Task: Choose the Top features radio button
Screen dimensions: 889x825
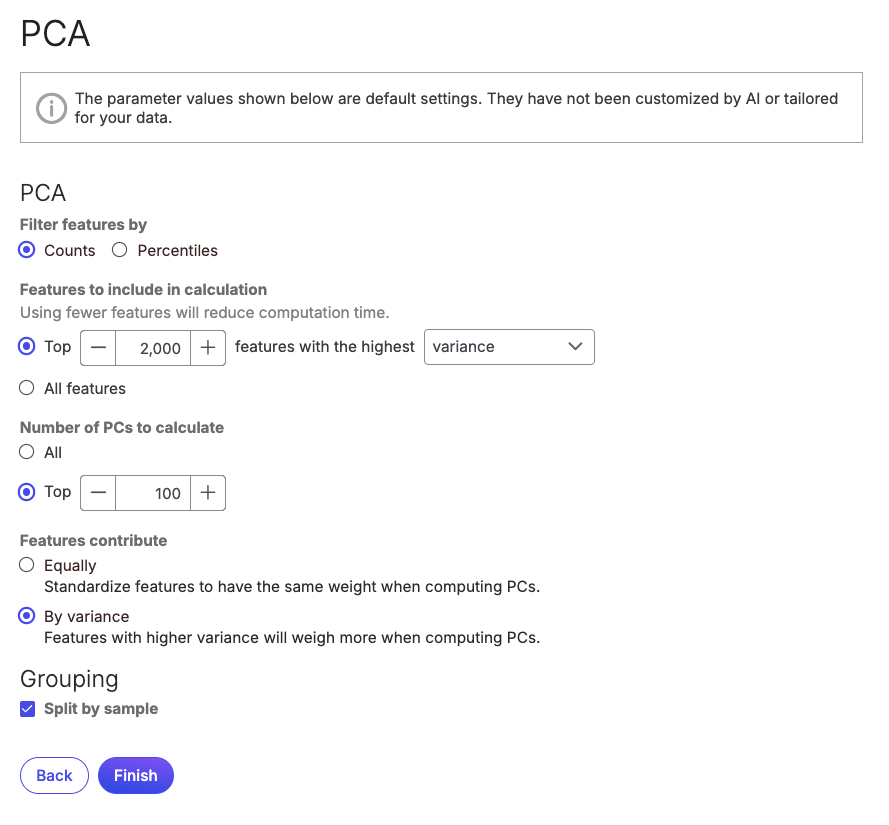Action: tap(28, 347)
